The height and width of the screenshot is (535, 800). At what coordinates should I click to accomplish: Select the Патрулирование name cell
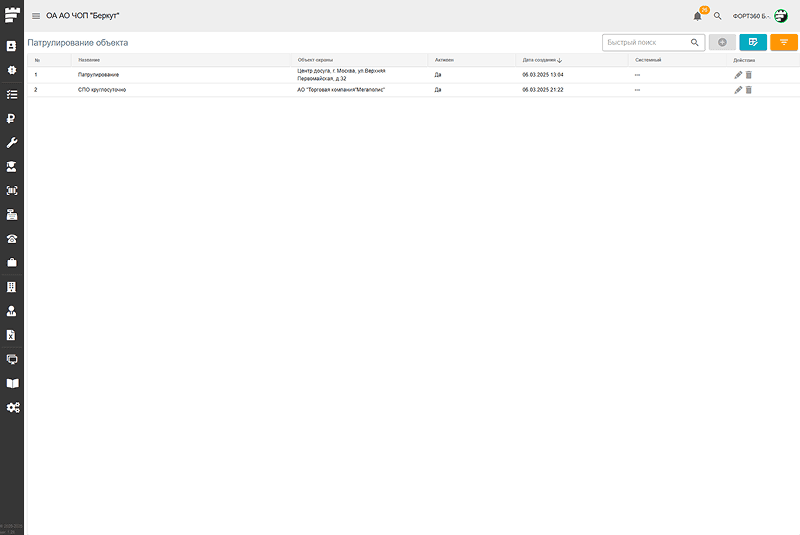click(98, 75)
